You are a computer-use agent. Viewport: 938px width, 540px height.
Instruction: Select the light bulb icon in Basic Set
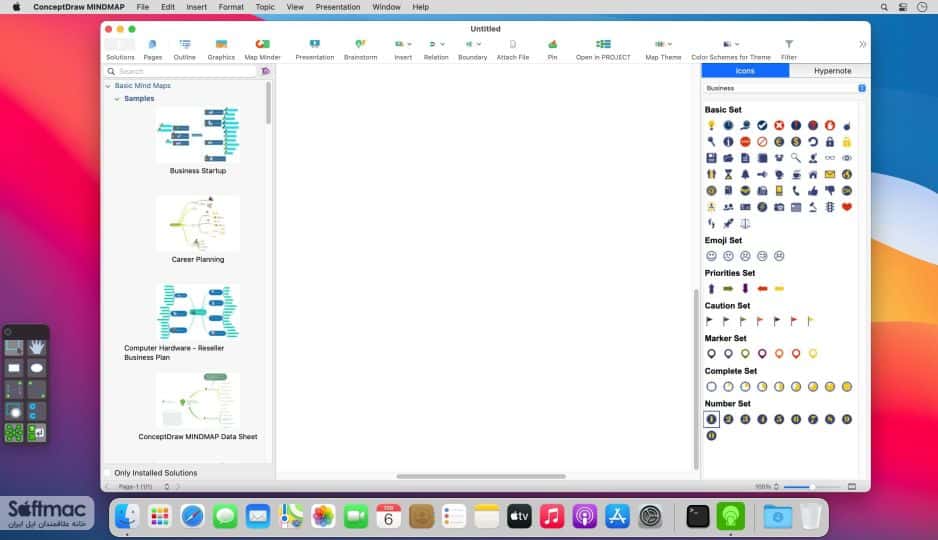click(x=711, y=126)
